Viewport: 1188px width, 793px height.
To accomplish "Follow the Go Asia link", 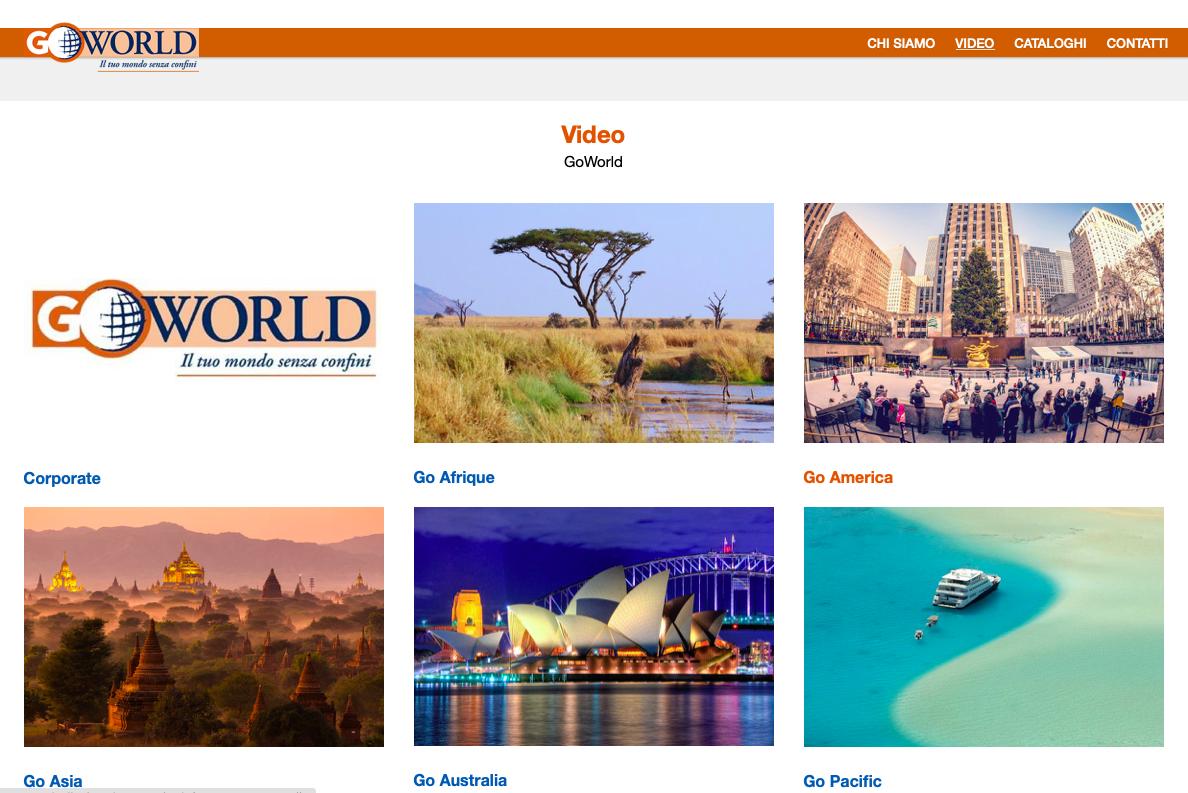I will [x=53, y=781].
